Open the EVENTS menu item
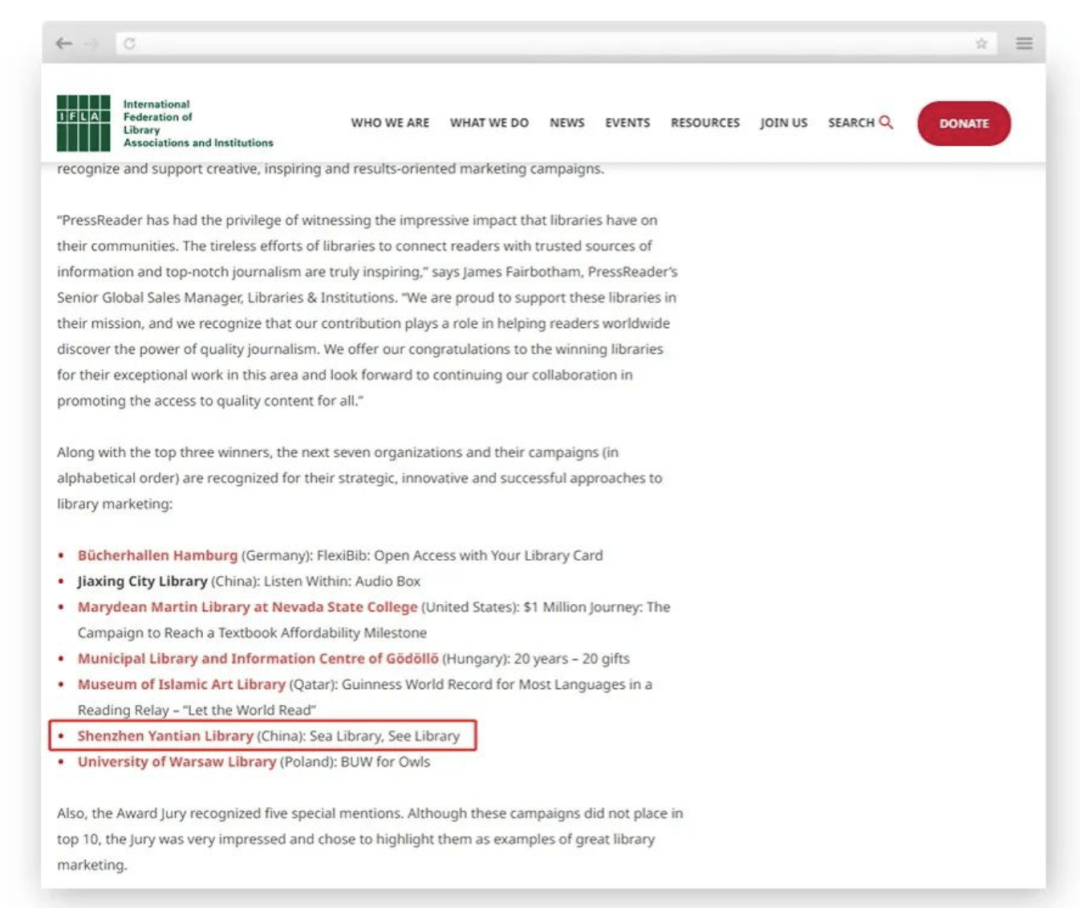 click(x=627, y=123)
